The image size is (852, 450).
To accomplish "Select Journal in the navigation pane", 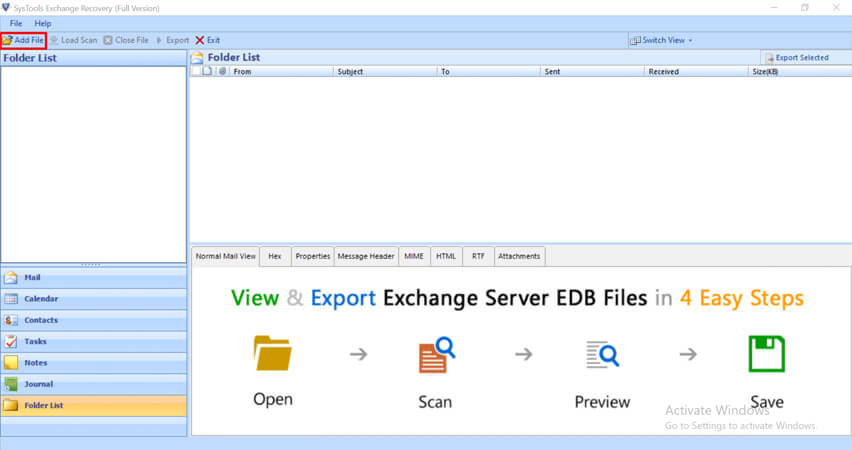I will (93, 384).
